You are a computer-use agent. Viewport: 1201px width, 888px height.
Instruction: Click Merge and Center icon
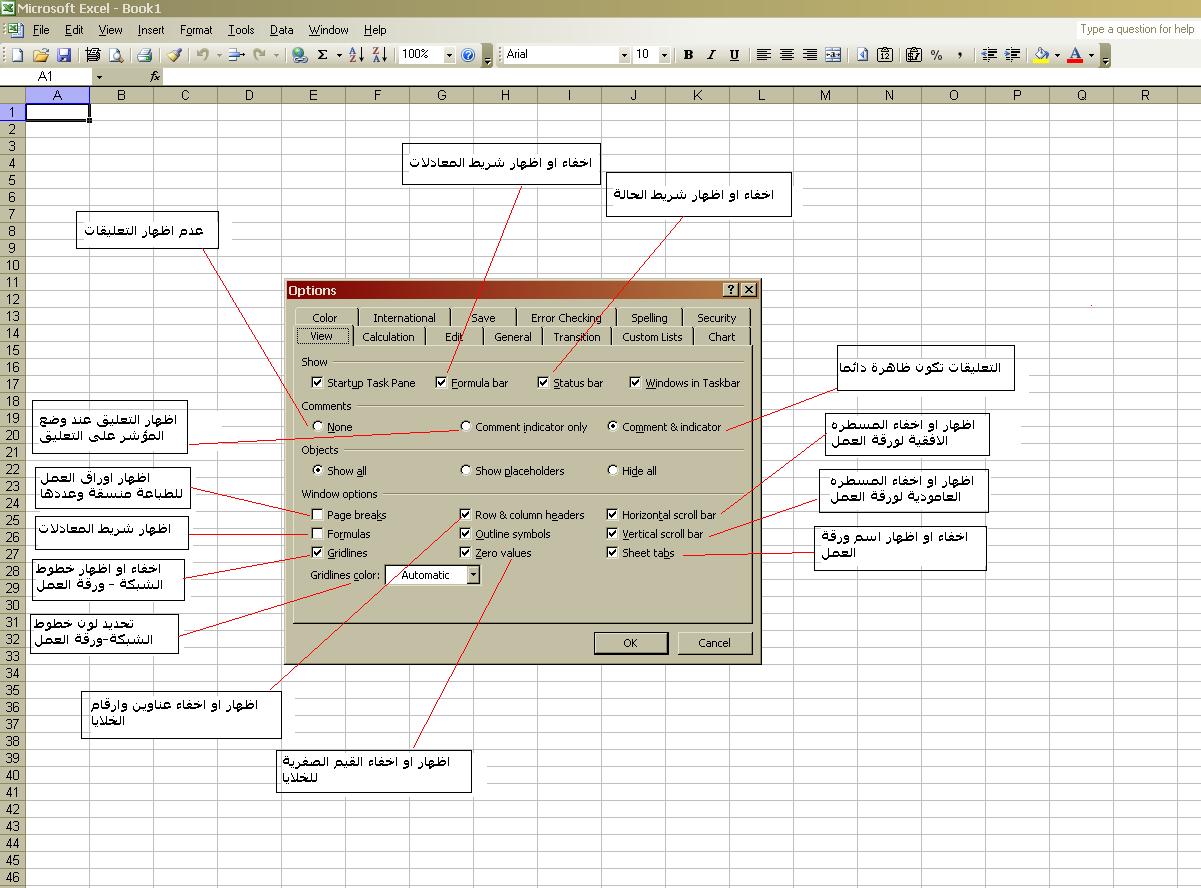833,55
